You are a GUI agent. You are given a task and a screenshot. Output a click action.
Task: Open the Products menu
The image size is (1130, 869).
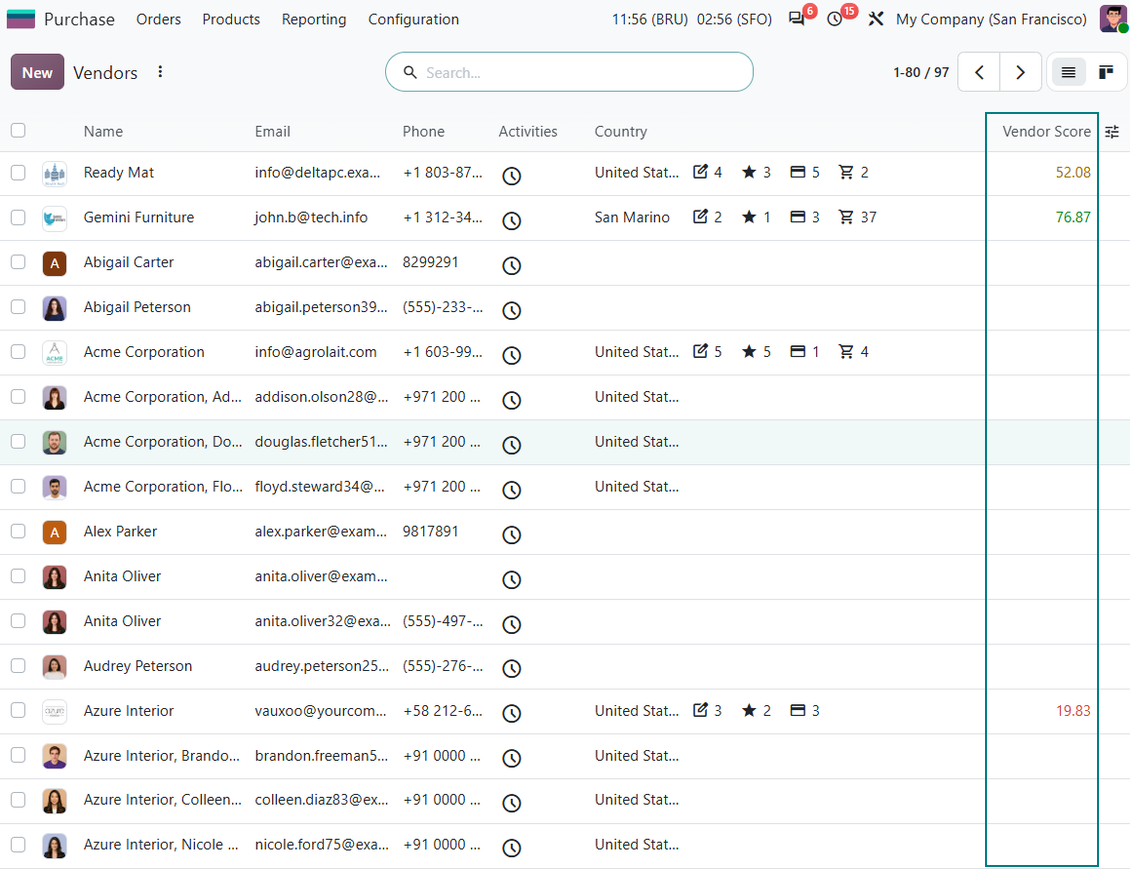click(231, 19)
